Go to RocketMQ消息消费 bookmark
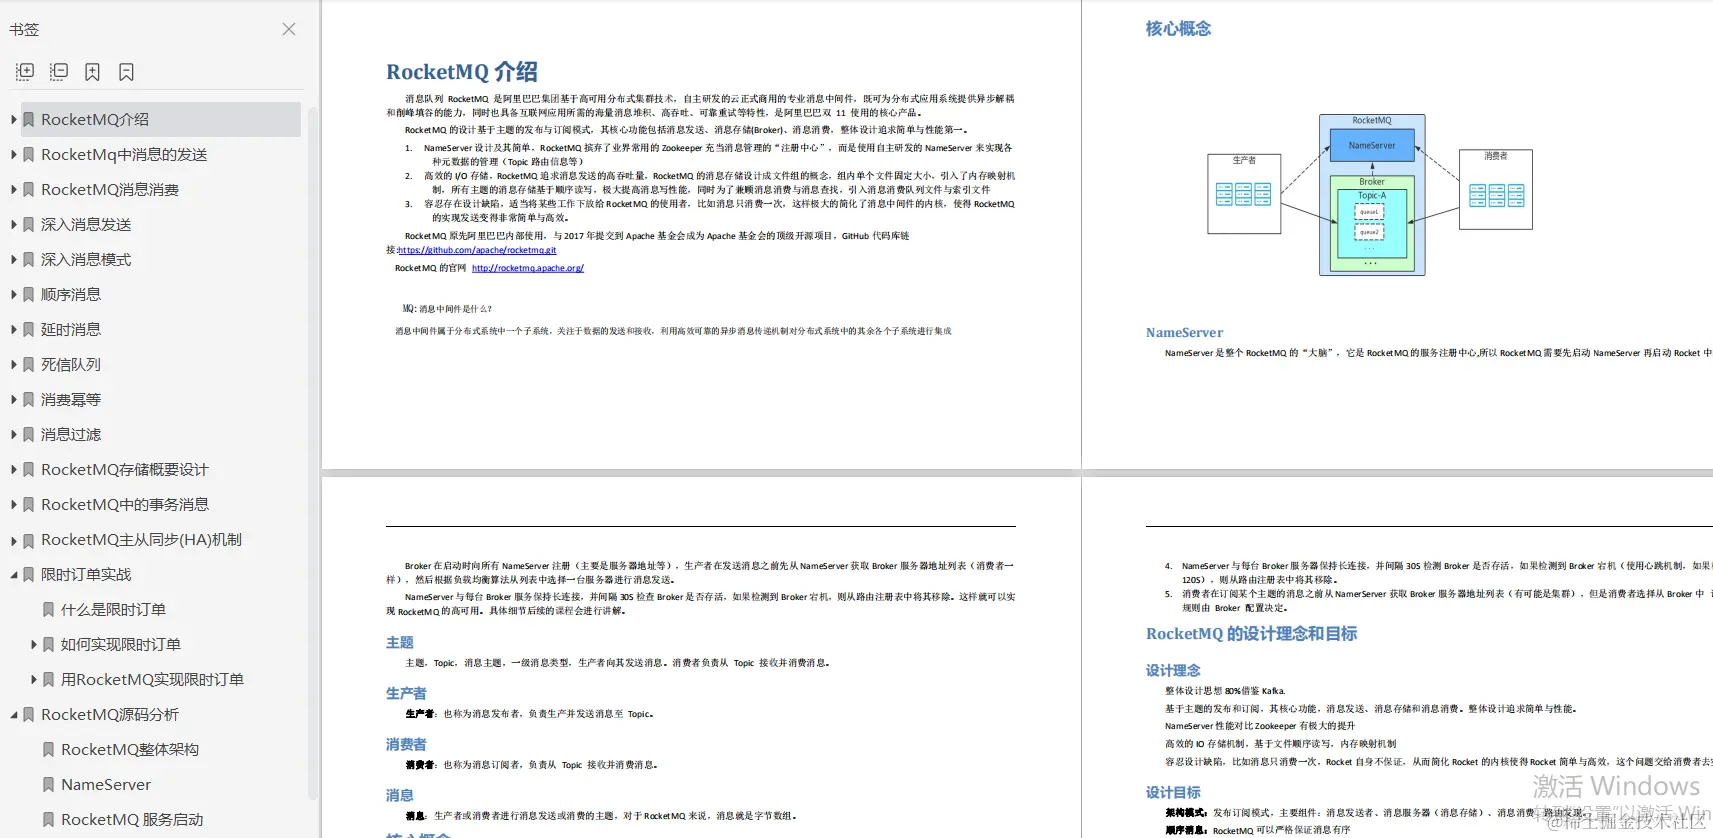Viewport: 1713px width, 838px height. coord(110,189)
